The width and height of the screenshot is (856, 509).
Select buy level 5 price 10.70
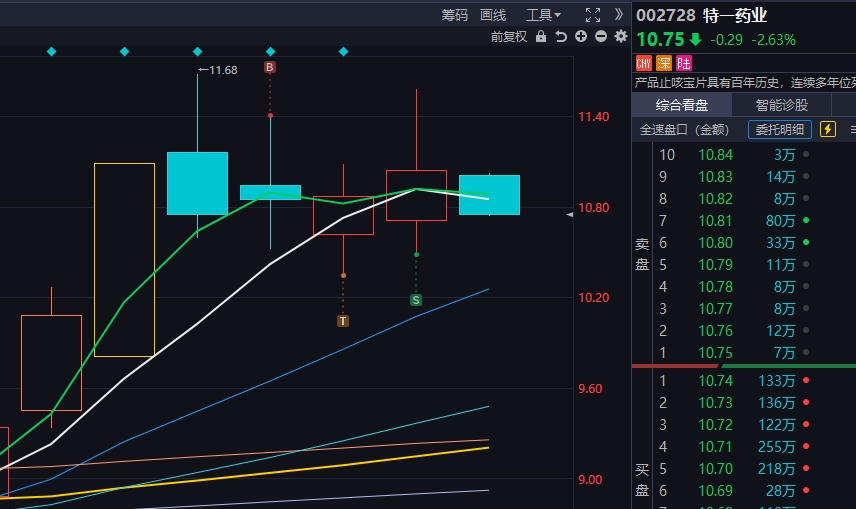click(x=716, y=469)
